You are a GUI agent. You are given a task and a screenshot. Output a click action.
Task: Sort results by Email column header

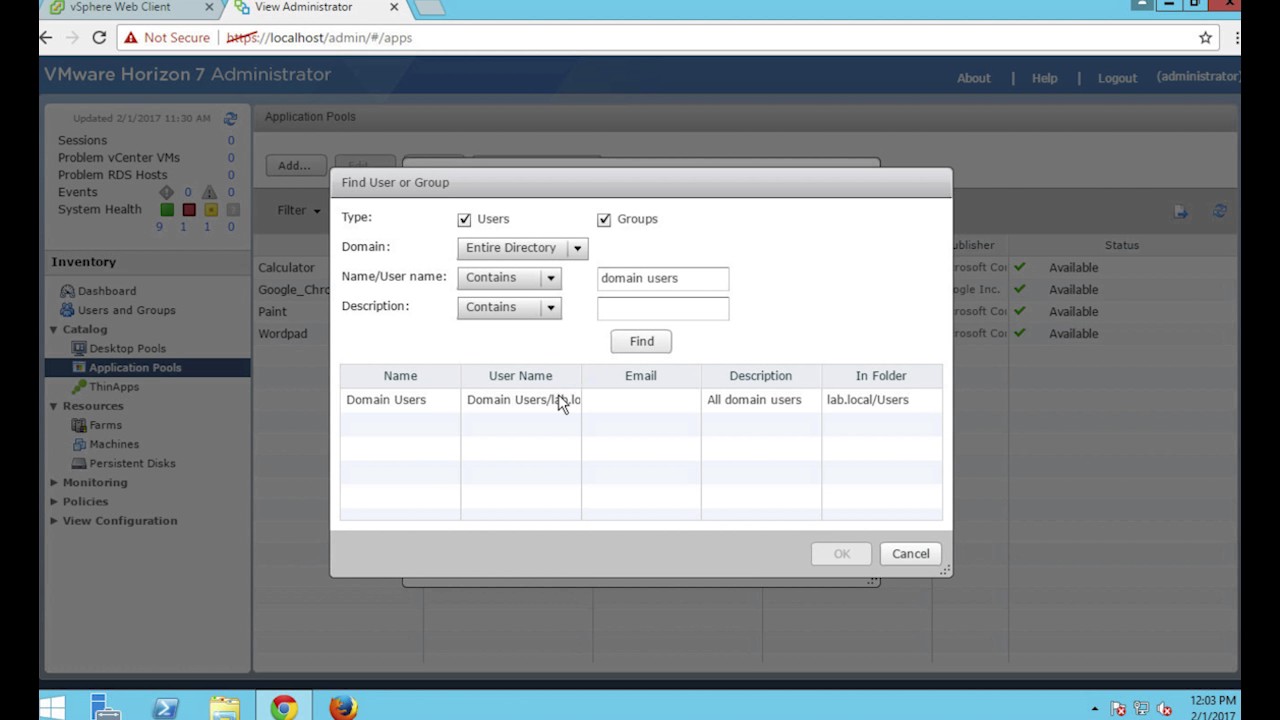pos(641,376)
